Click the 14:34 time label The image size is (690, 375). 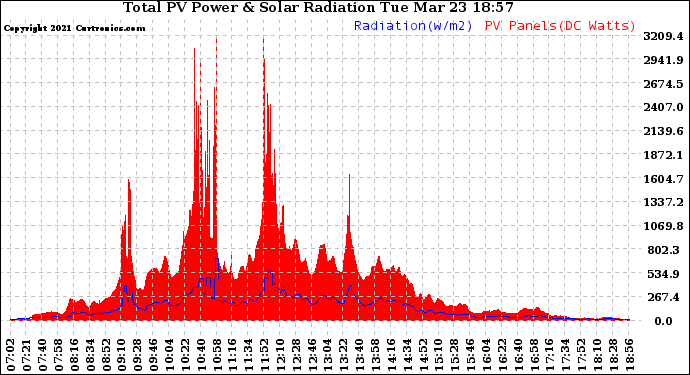(x=407, y=355)
